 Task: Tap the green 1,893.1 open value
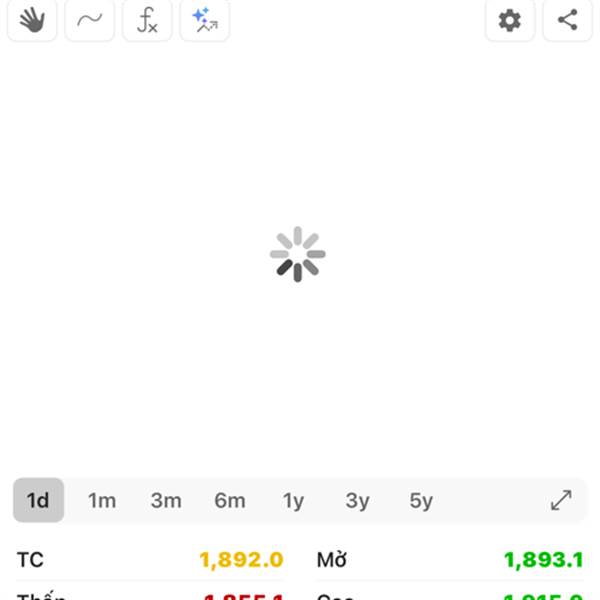coord(543,560)
